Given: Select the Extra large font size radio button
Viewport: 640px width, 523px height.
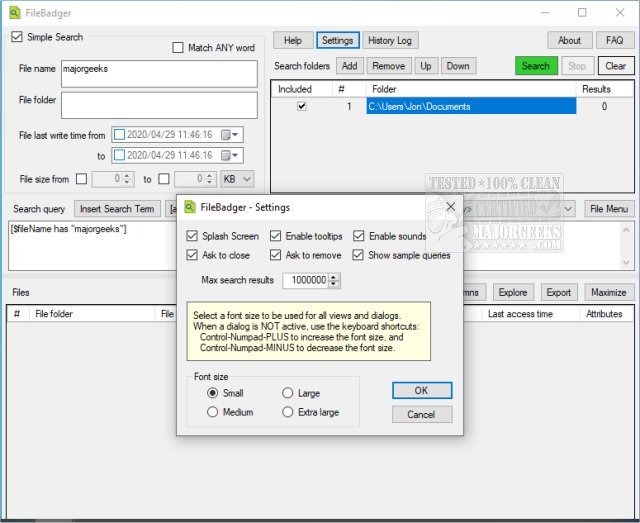Looking at the screenshot, I should point(287,412).
